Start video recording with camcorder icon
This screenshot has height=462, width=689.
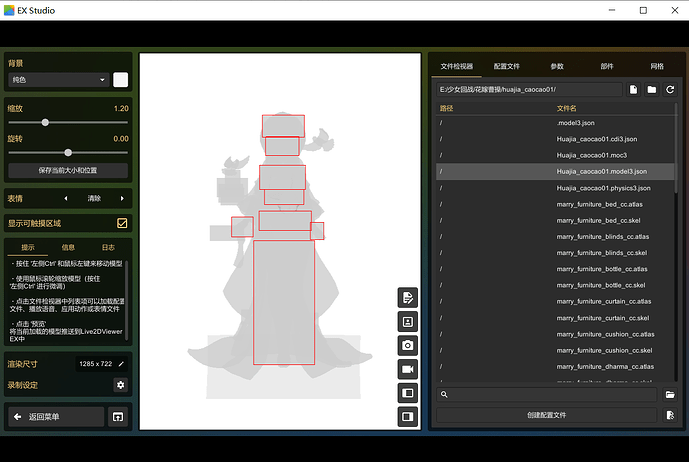pyautogui.click(x=407, y=369)
